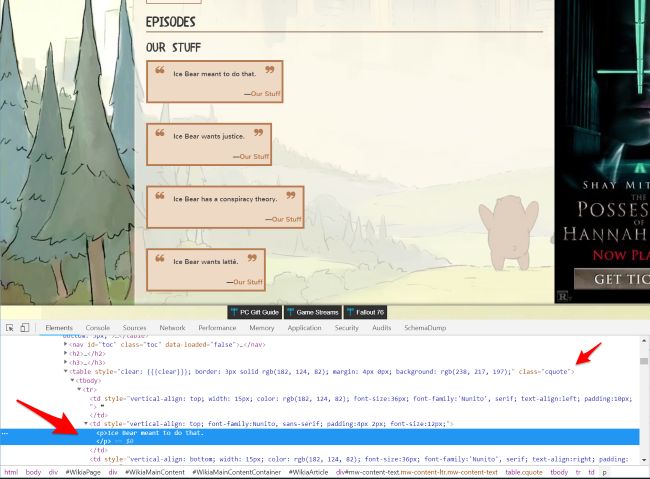Open the Network tab
The image size is (650, 479).
172,328
